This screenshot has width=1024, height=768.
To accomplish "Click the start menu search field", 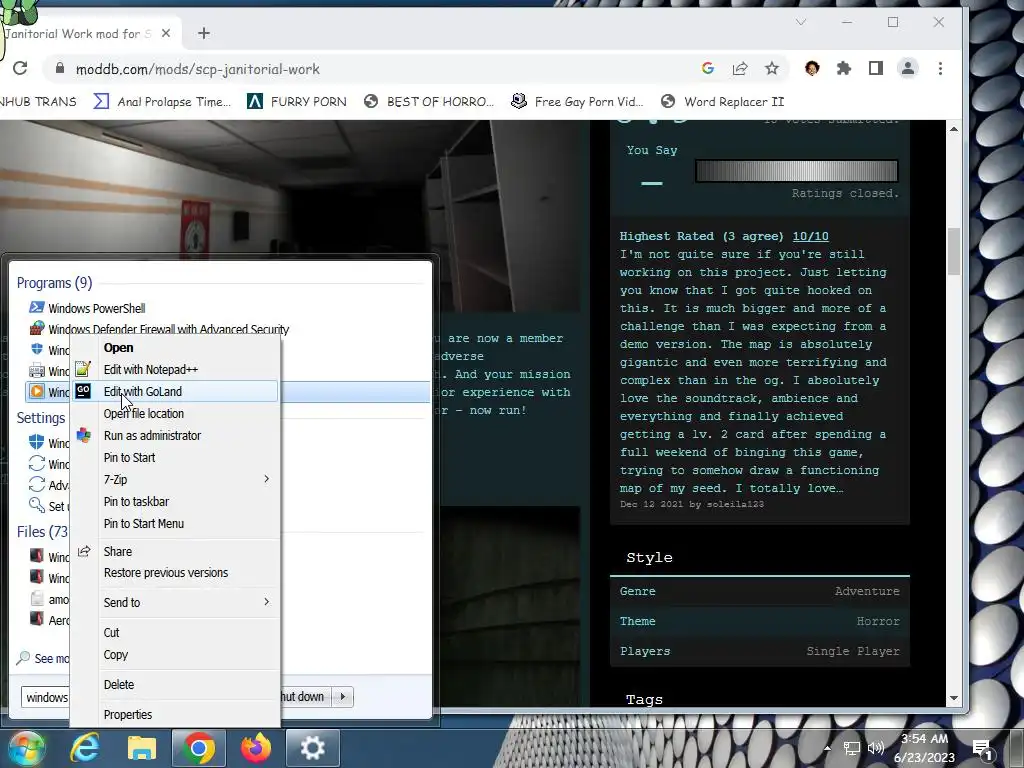I will click(x=46, y=697).
